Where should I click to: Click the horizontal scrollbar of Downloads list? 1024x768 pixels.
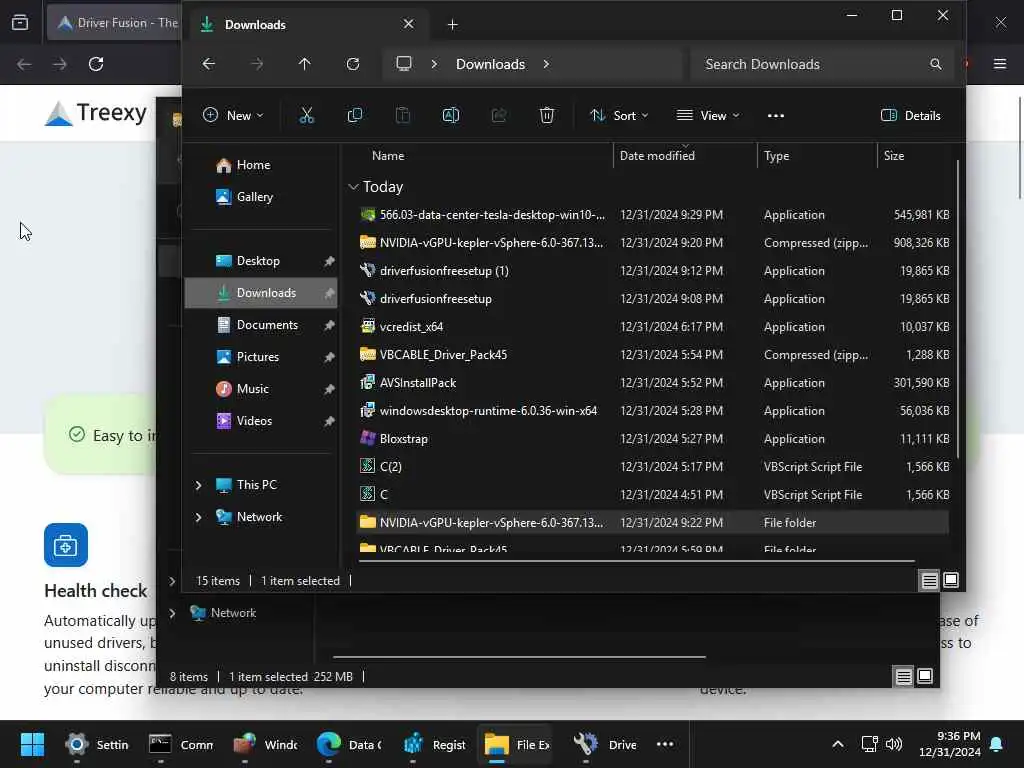pos(635,560)
